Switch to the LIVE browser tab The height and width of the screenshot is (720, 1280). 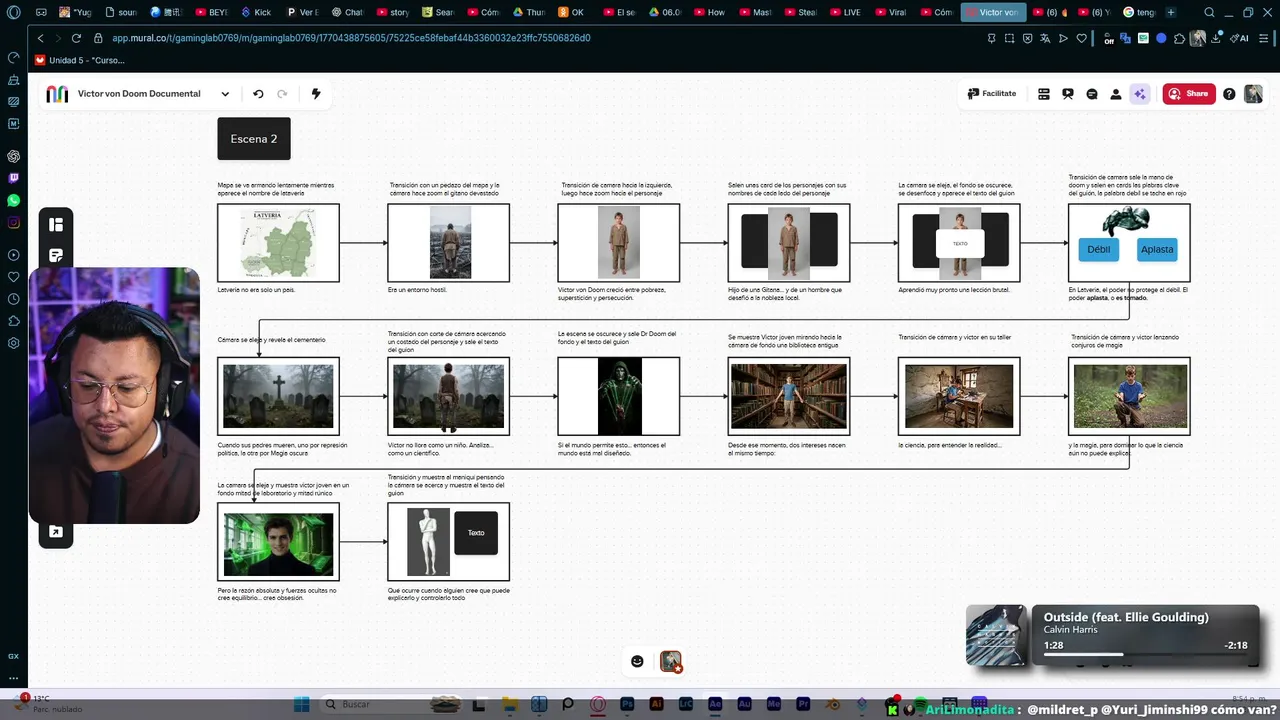(845, 12)
